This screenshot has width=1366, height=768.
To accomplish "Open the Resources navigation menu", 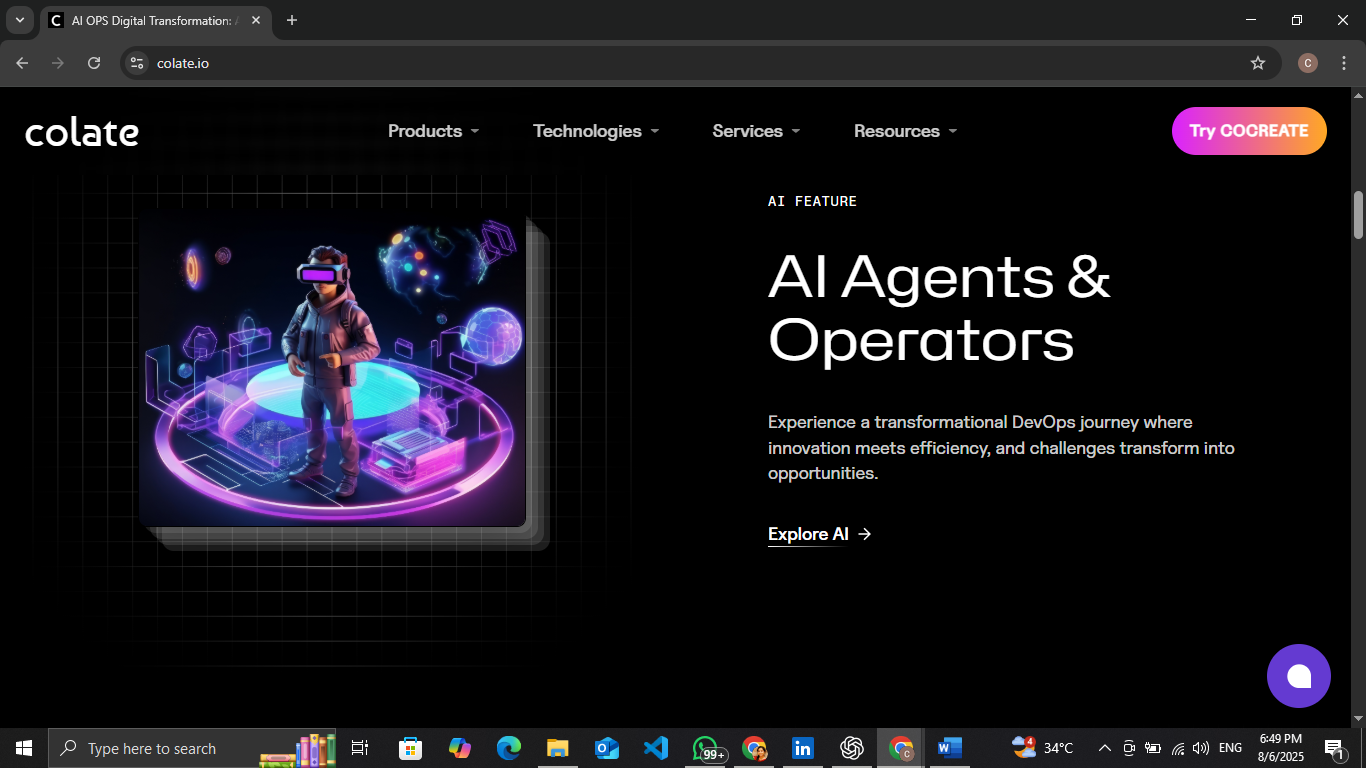I will coord(905,131).
